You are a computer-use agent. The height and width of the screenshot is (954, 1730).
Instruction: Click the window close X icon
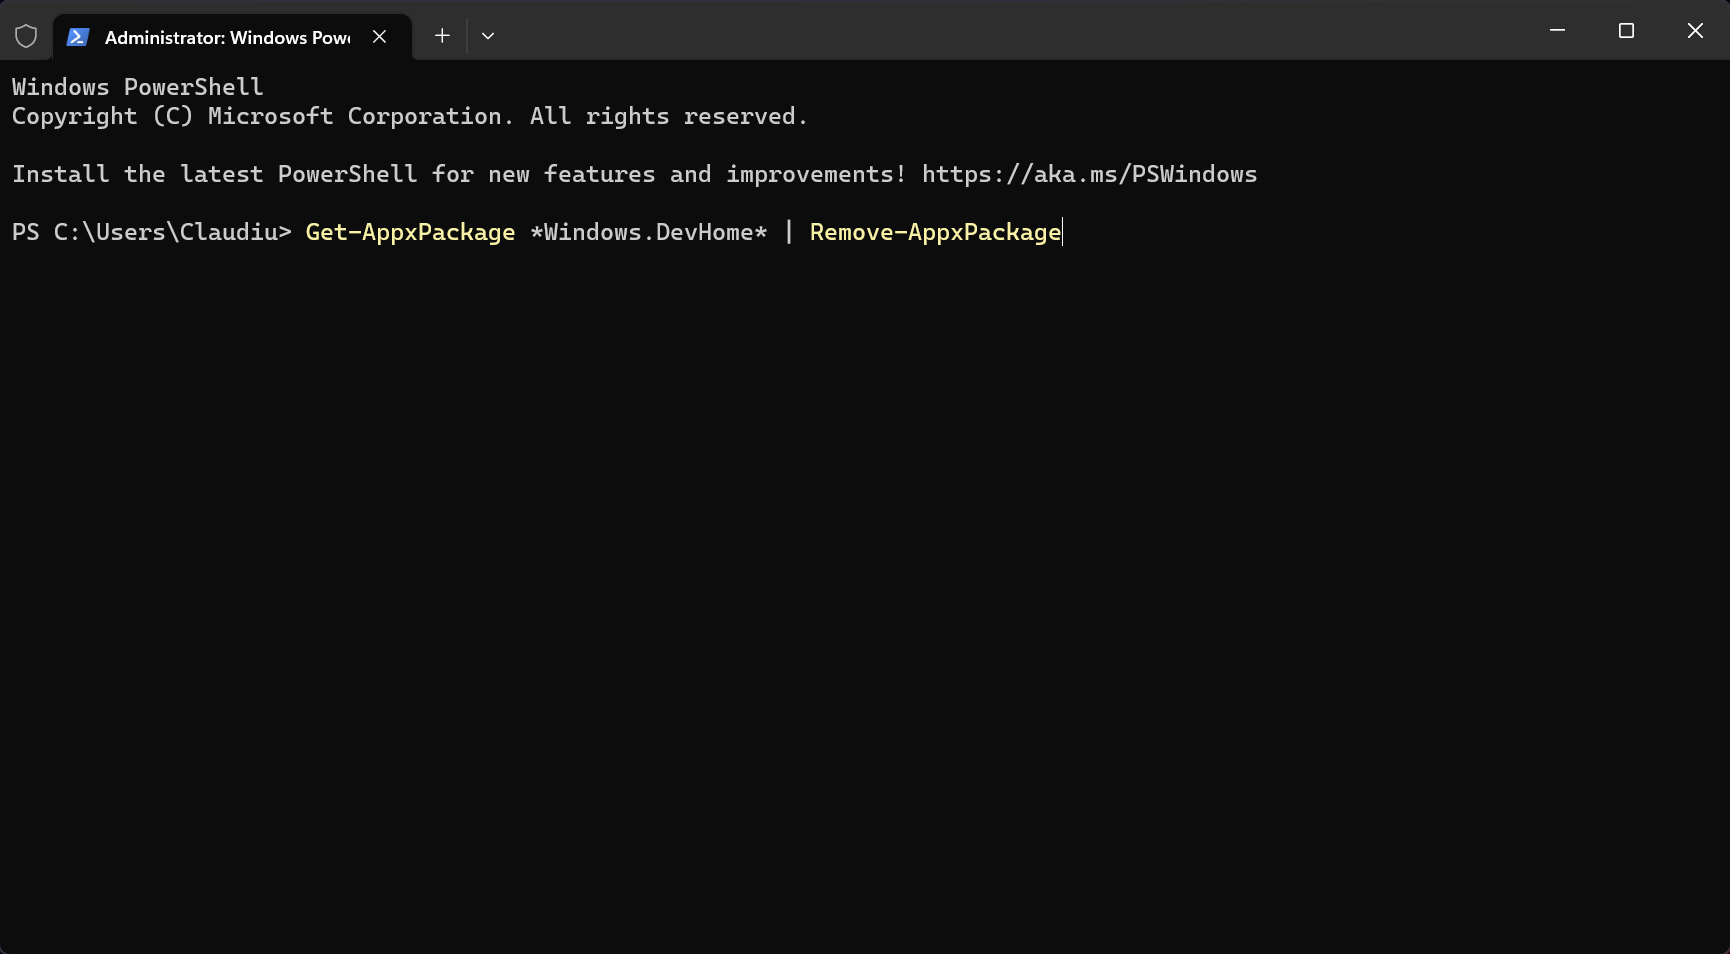coord(1695,31)
